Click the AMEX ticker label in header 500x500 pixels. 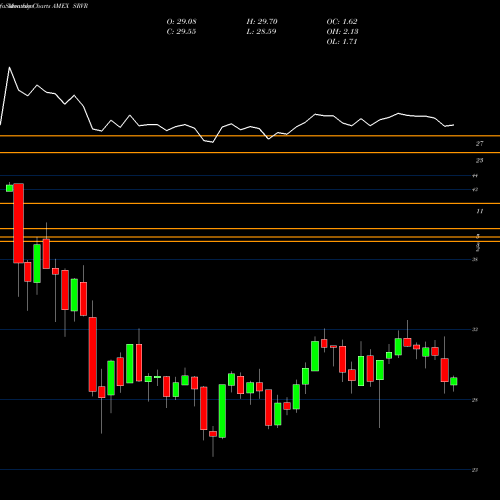(61, 6)
